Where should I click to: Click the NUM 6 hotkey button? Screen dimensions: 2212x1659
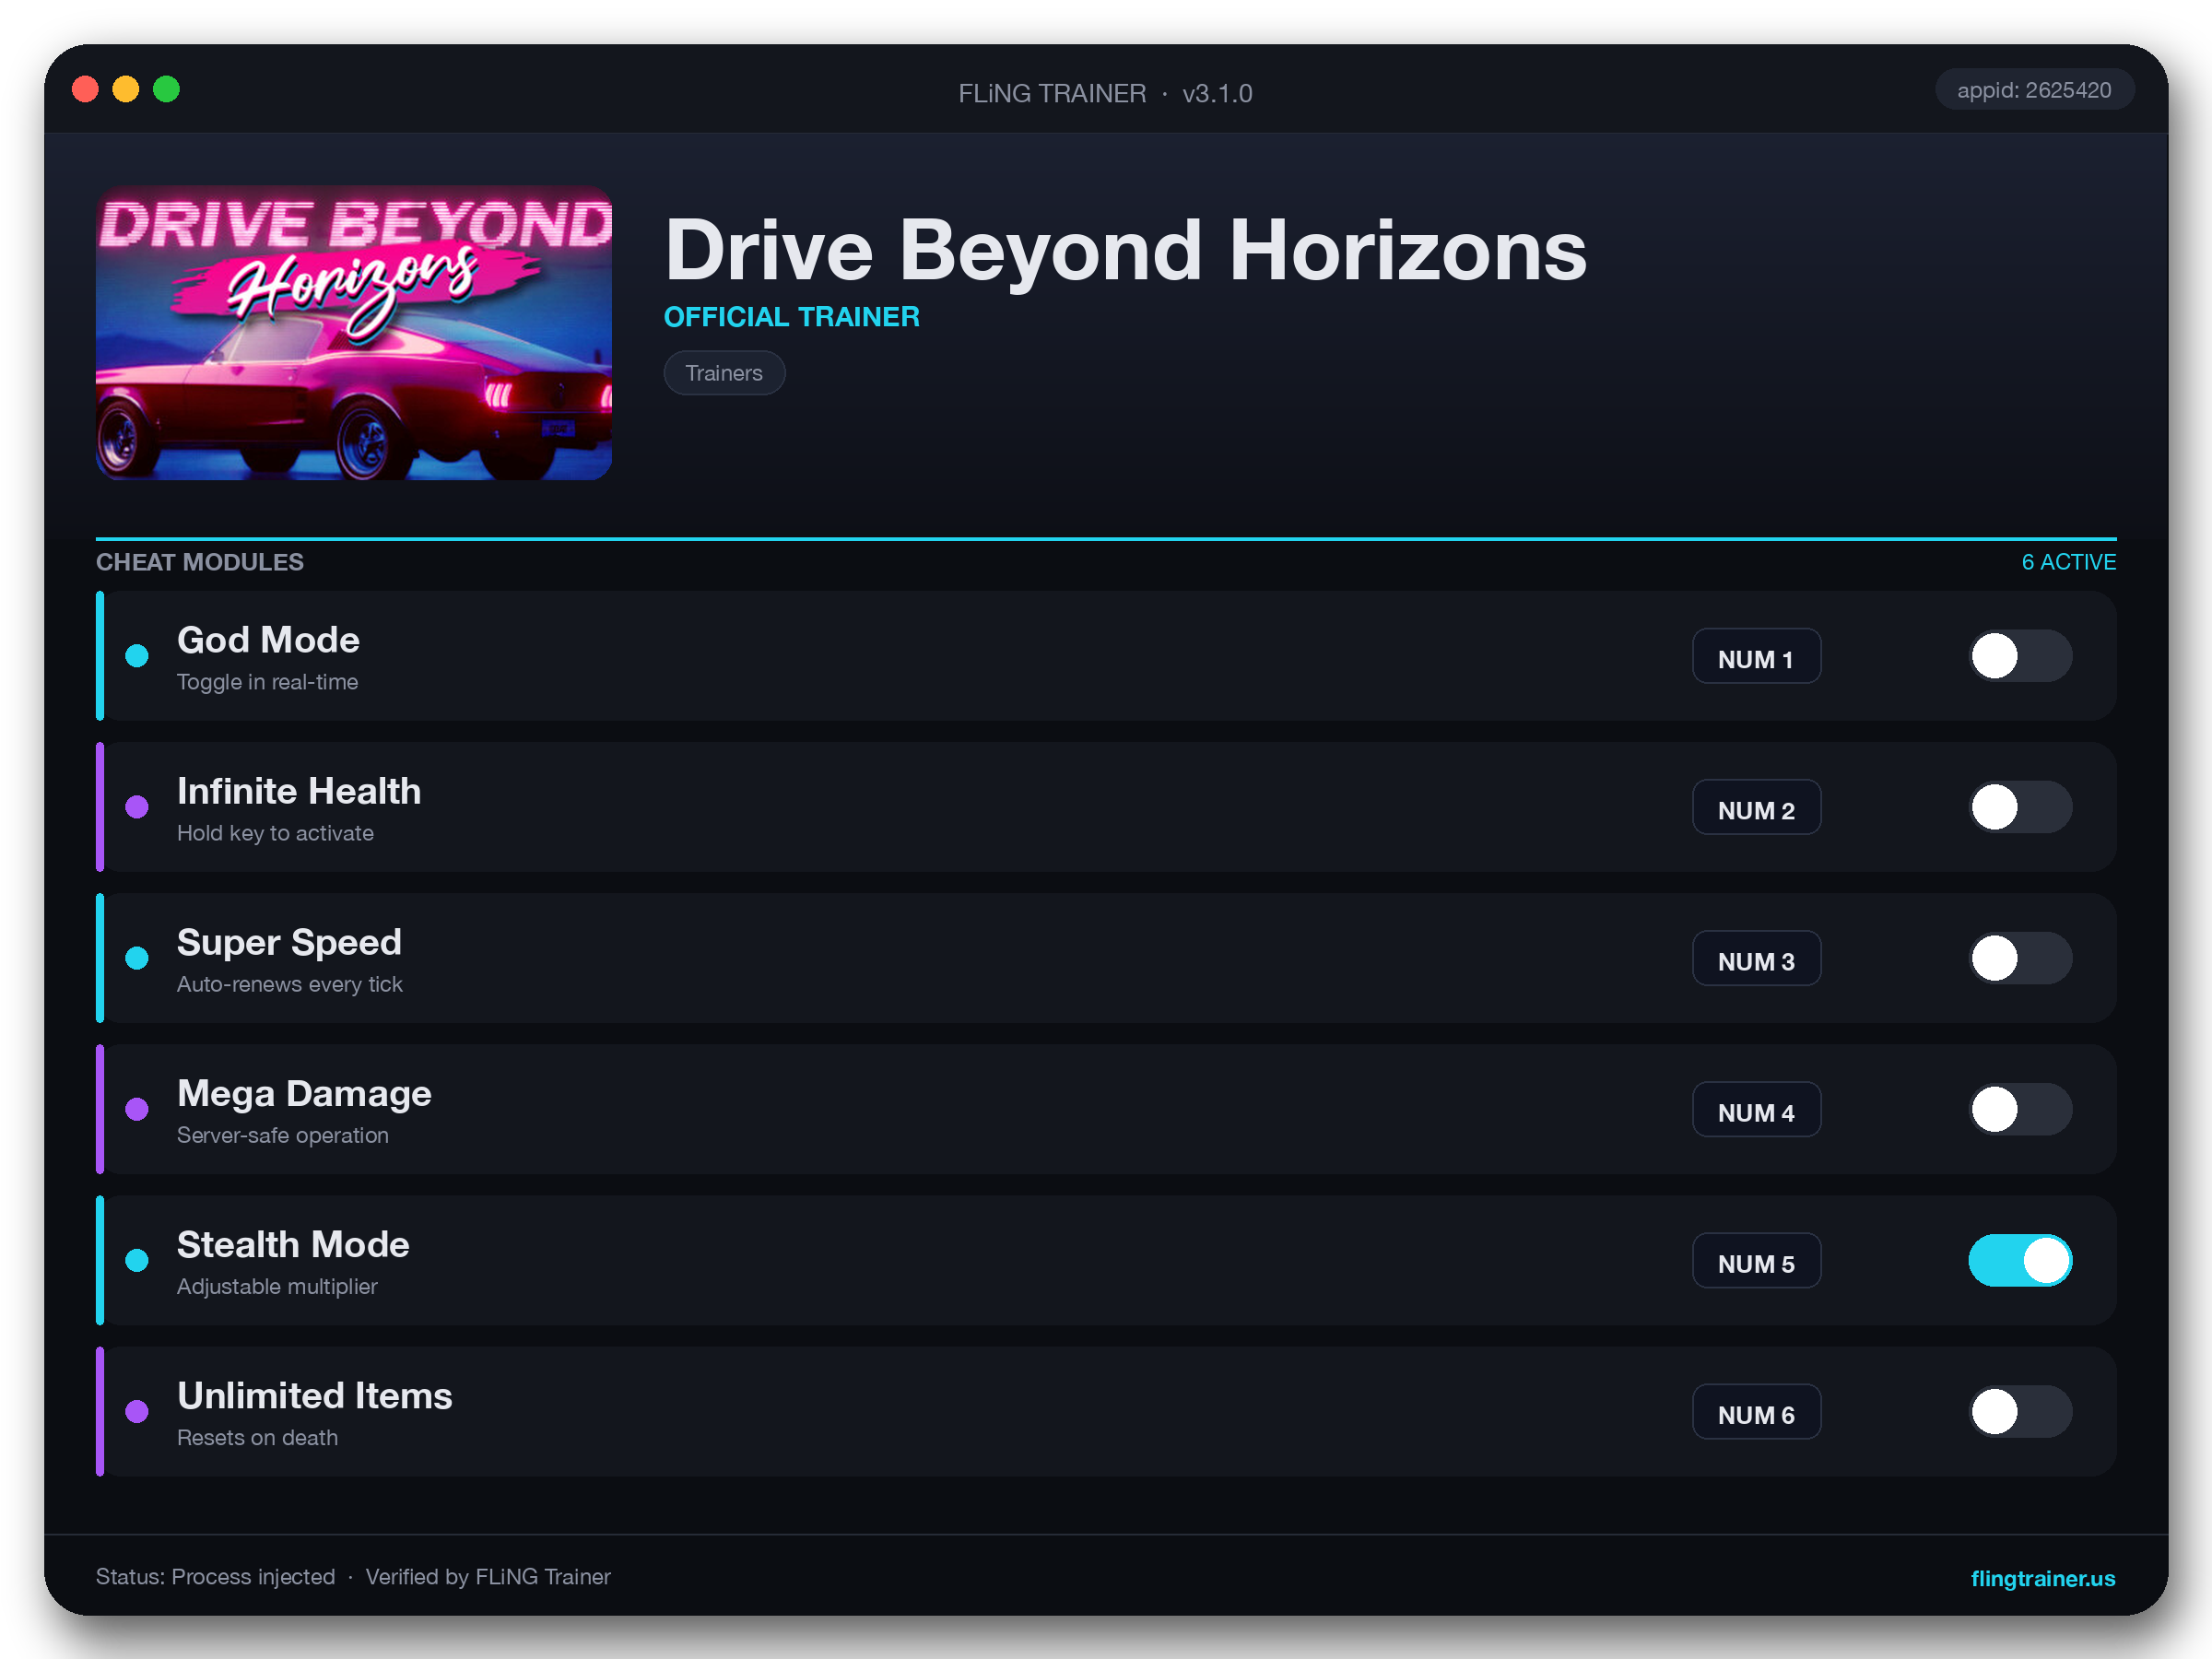pos(1756,1411)
